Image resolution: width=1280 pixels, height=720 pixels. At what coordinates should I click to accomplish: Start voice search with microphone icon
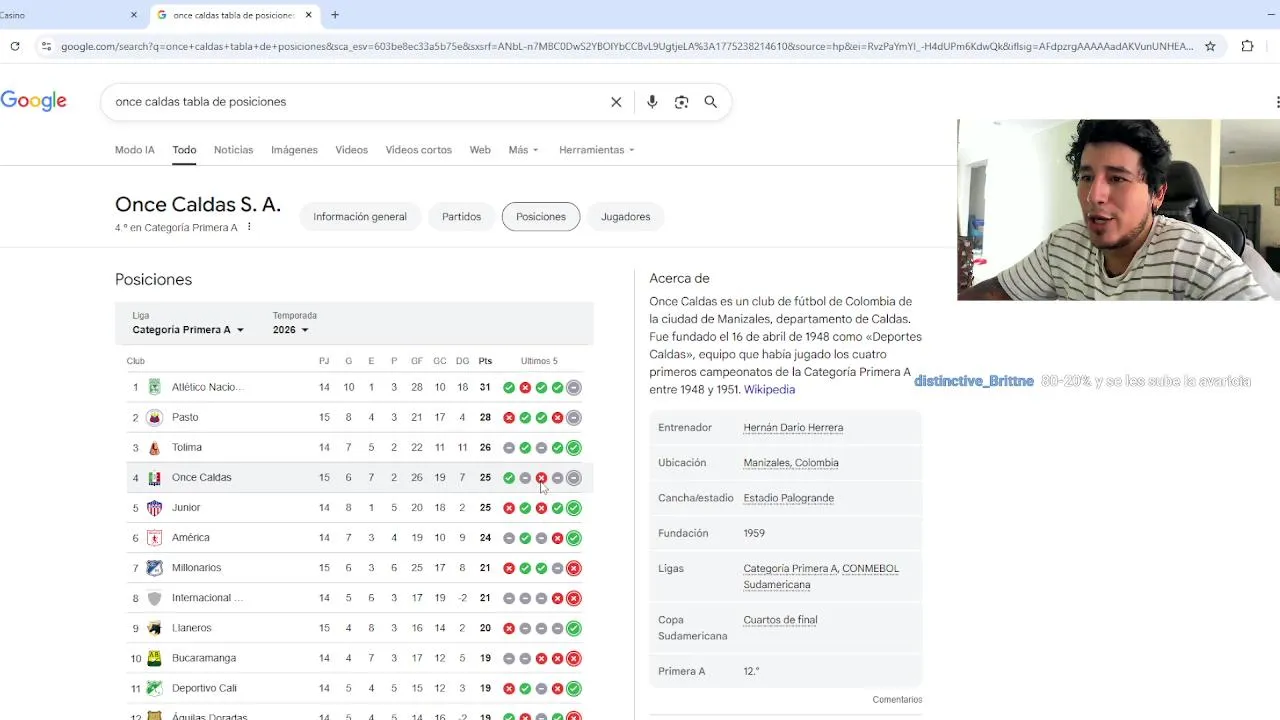pos(652,102)
